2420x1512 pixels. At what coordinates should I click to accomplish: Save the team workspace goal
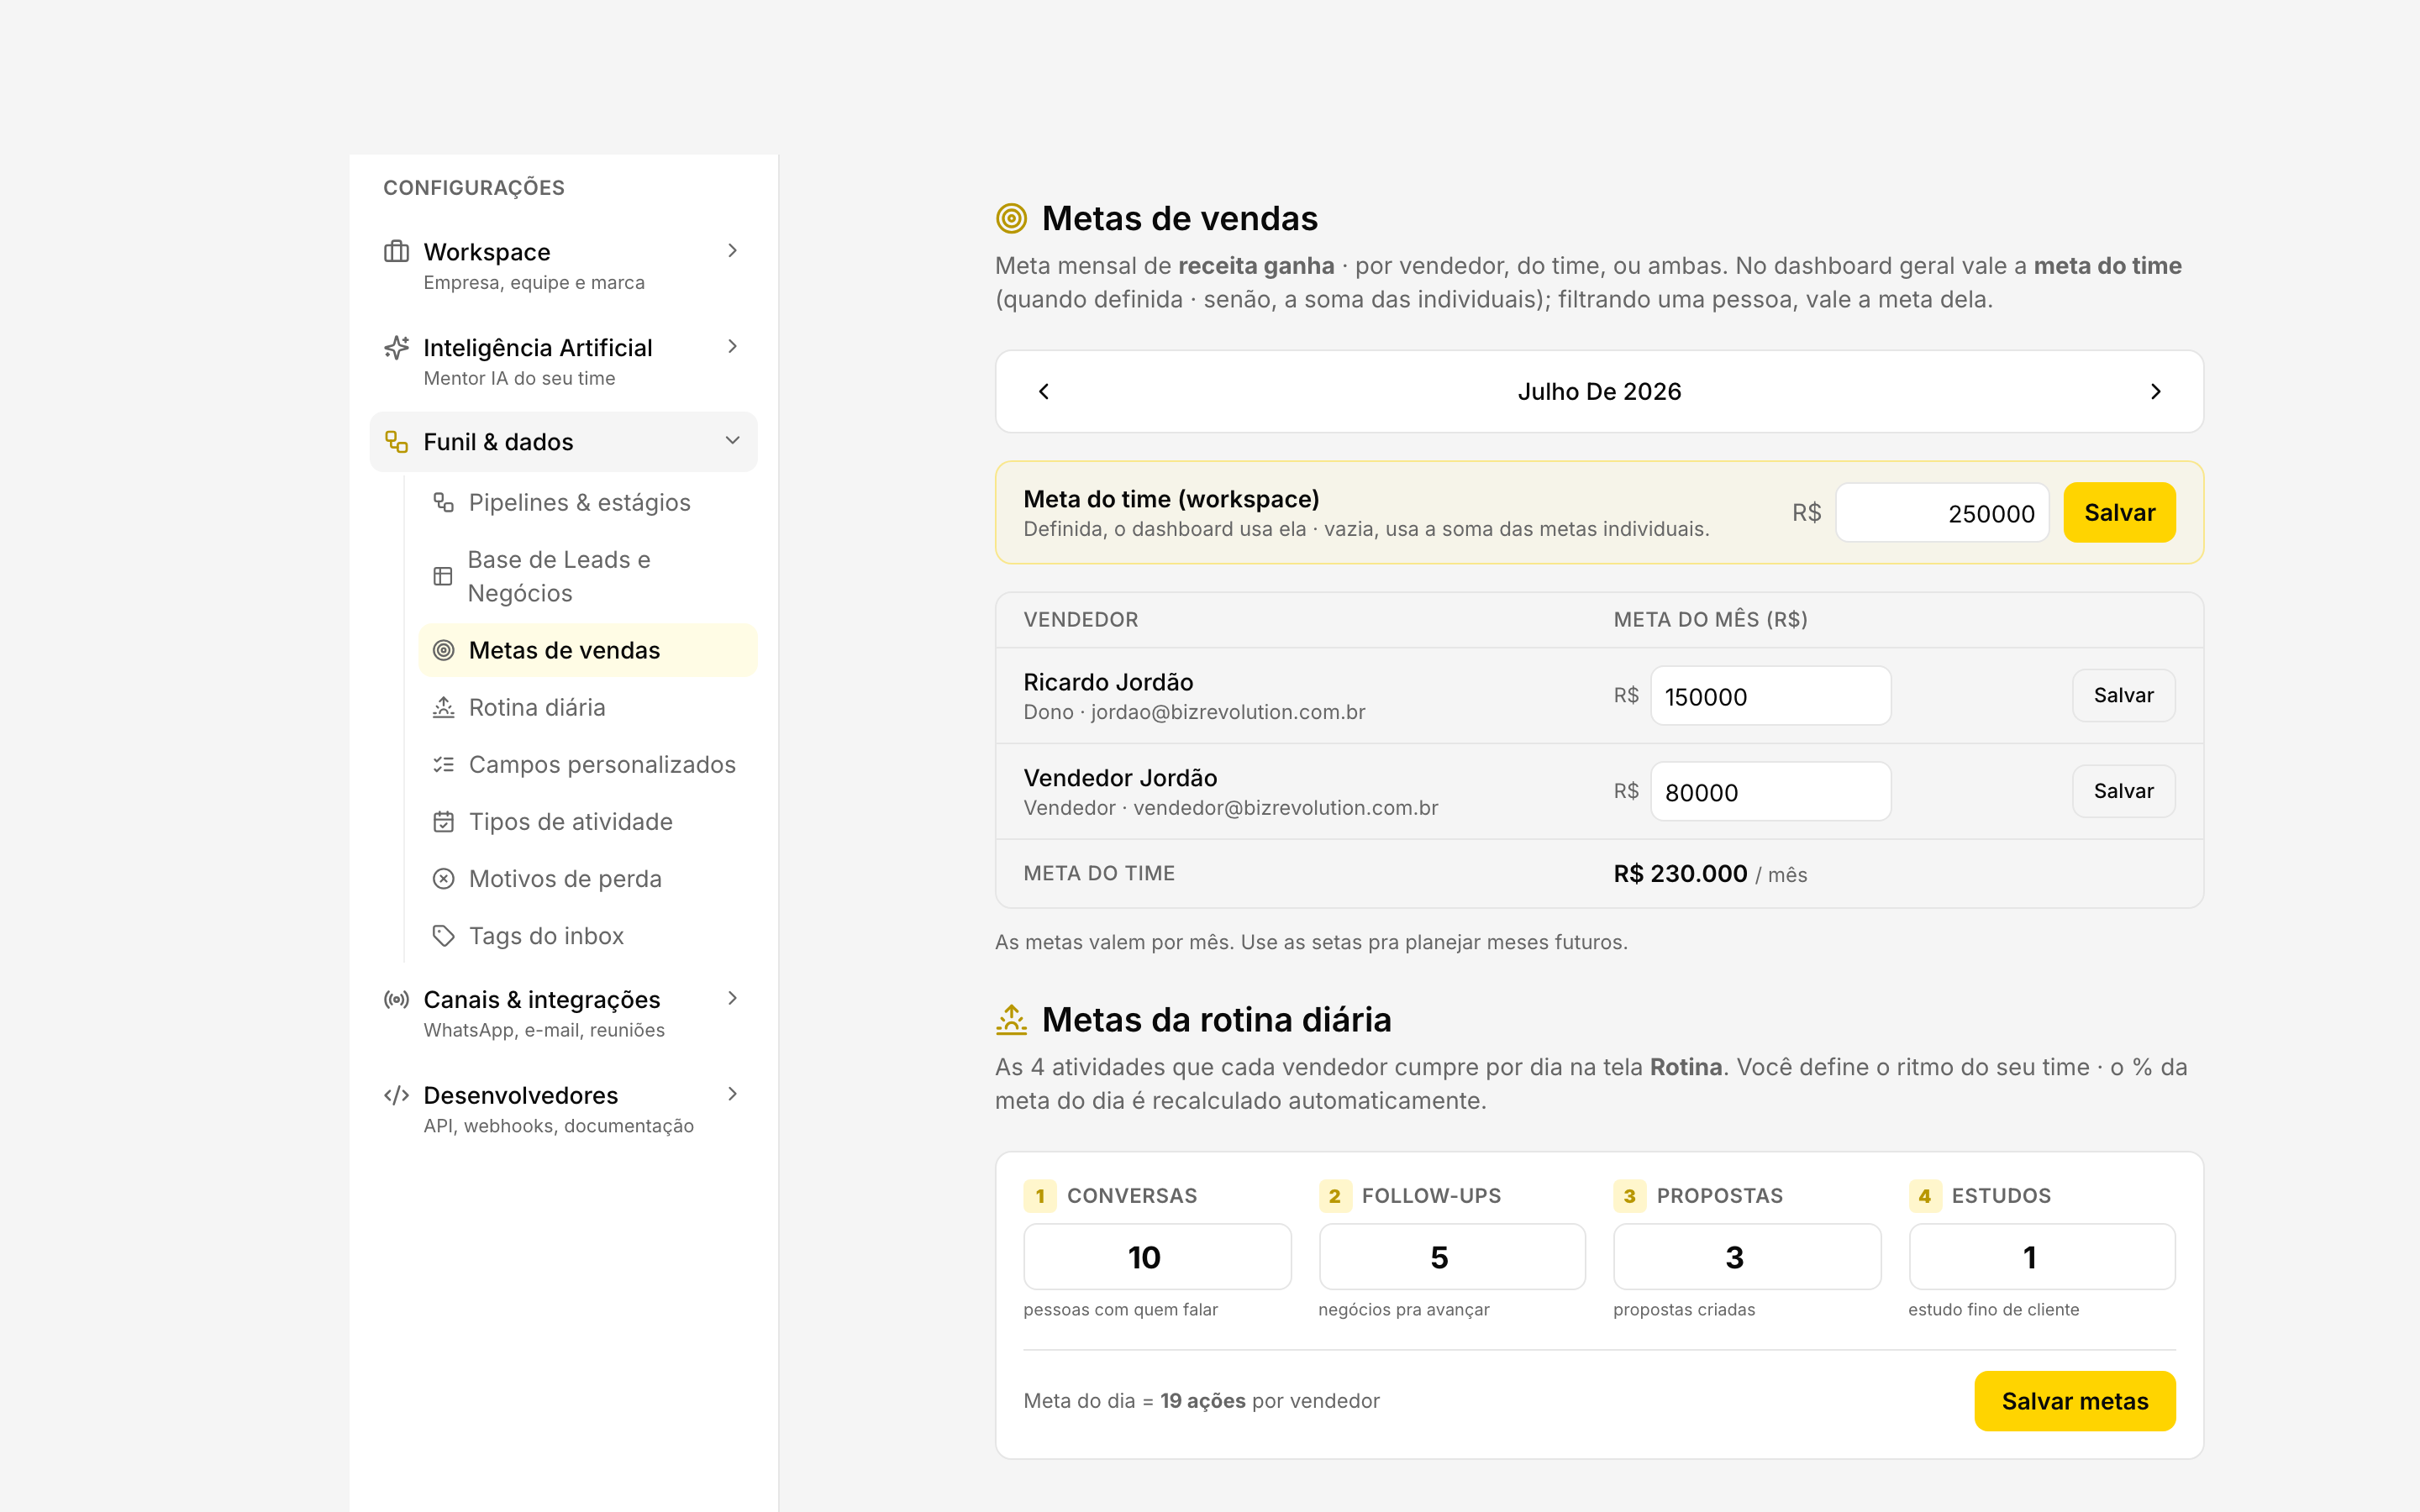pos(2119,512)
